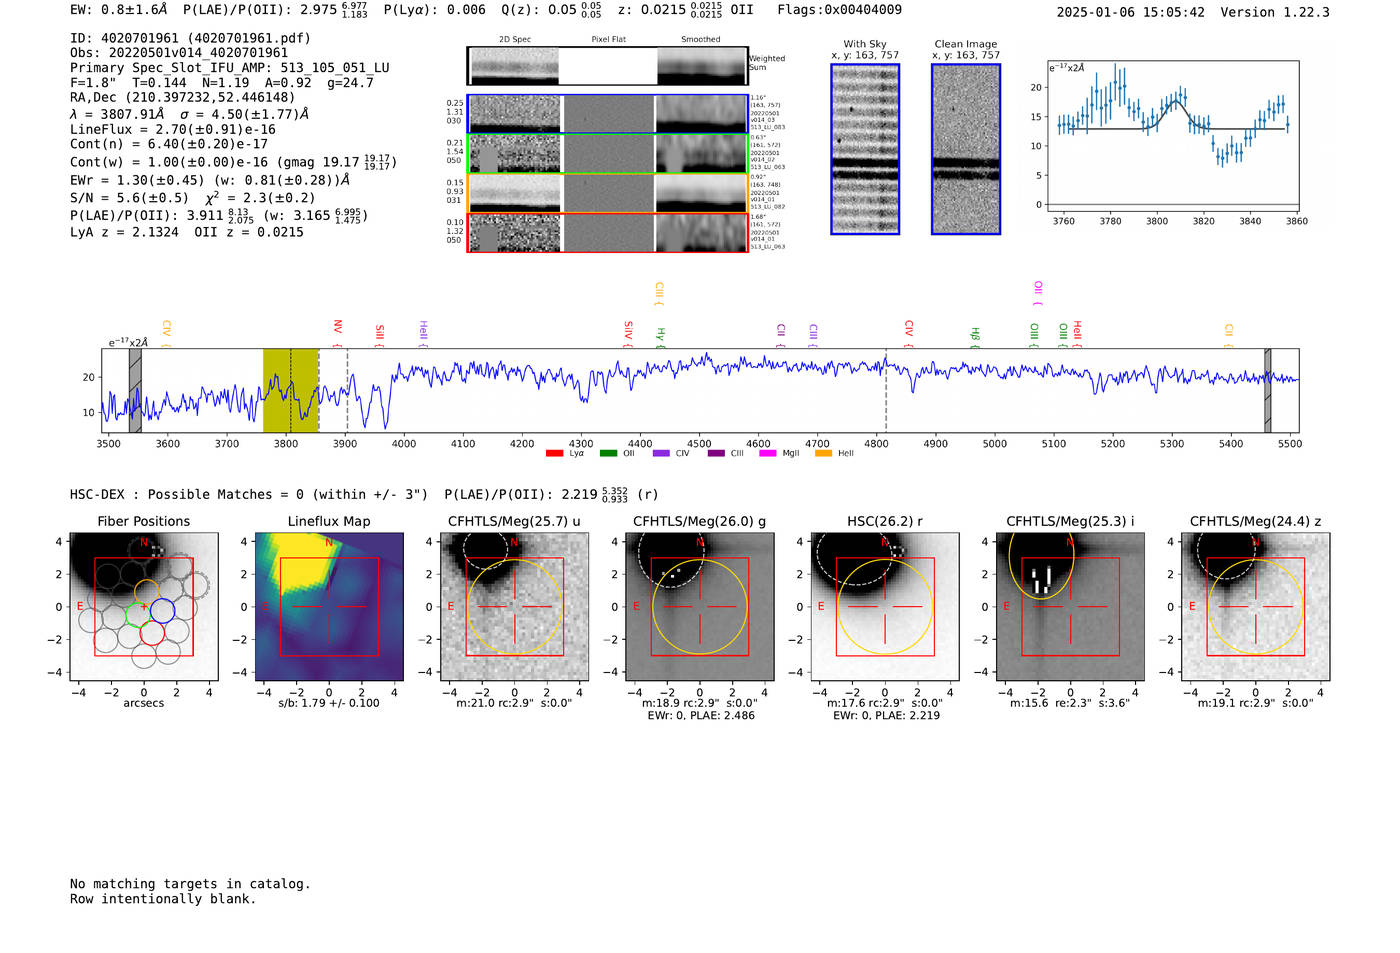The height and width of the screenshot is (953, 1400).
Task: Click the yellow highlighted region in the spectrum
Action: [x=291, y=390]
